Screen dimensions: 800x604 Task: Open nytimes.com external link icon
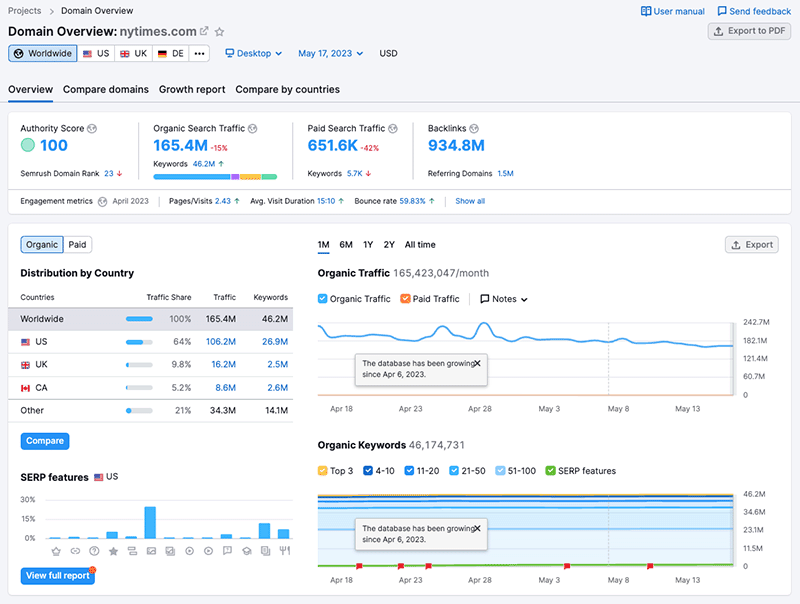pyautogui.click(x=204, y=31)
